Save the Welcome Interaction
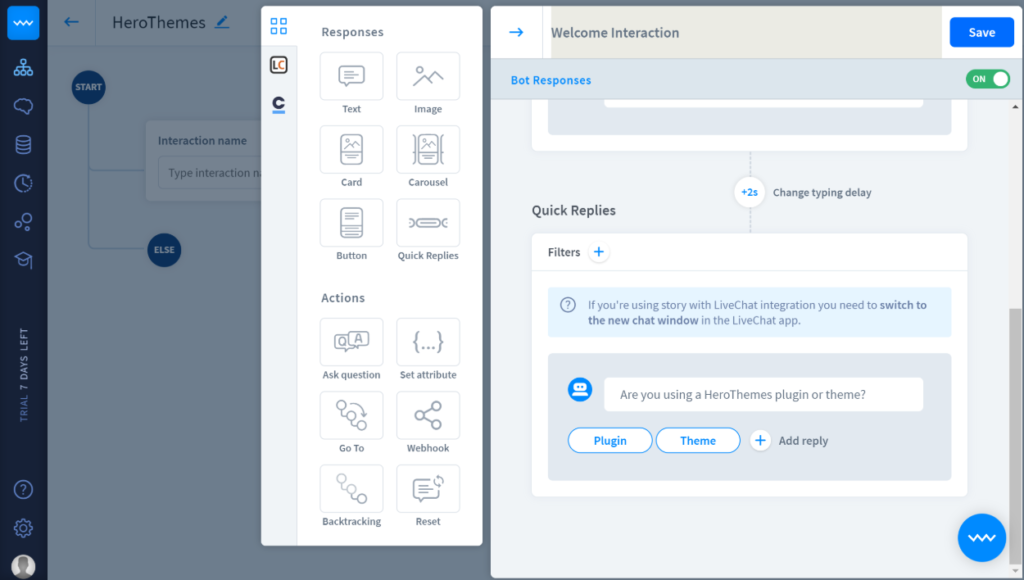The width and height of the screenshot is (1024, 580). click(x=981, y=32)
